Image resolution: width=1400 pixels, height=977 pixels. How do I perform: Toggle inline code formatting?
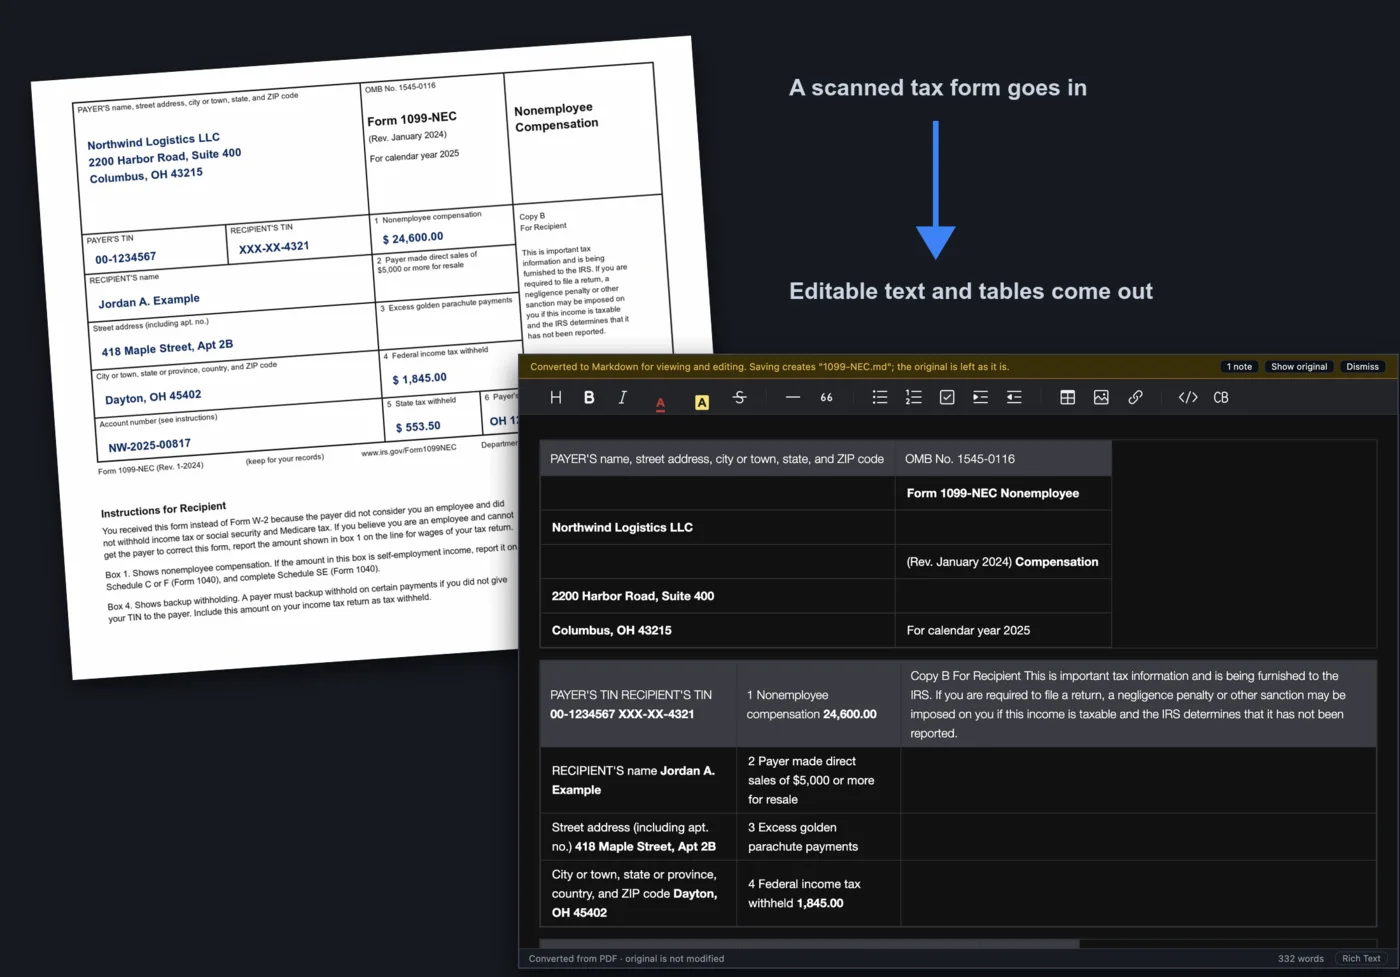[x=1188, y=397]
